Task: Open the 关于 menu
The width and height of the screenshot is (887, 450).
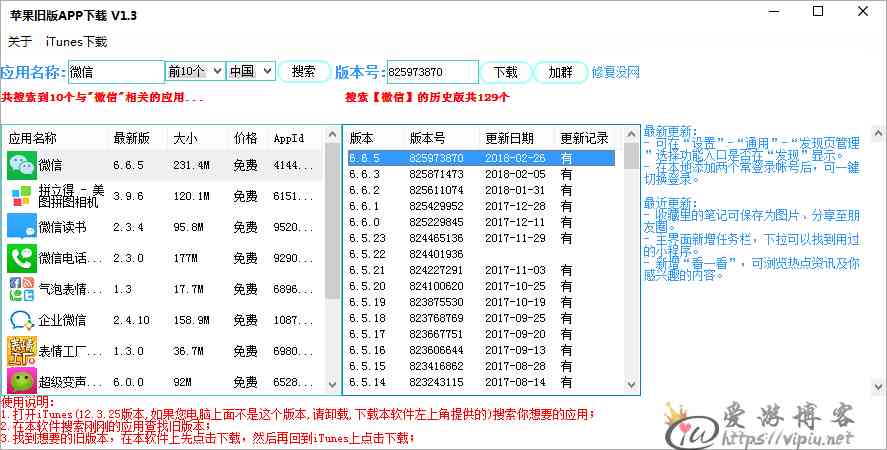Action: click(x=20, y=42)
